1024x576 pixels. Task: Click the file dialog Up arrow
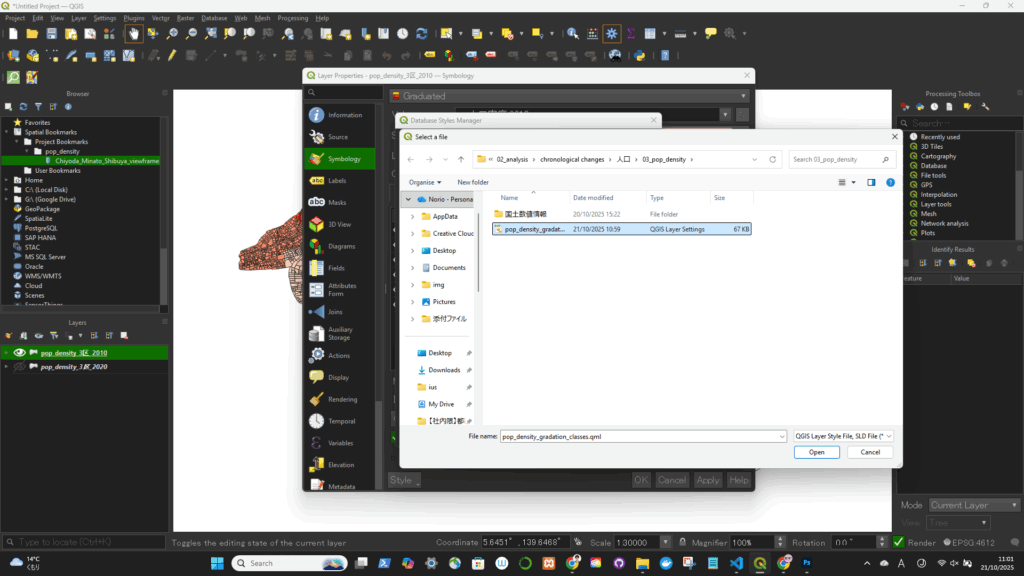[x=460, y=159]
